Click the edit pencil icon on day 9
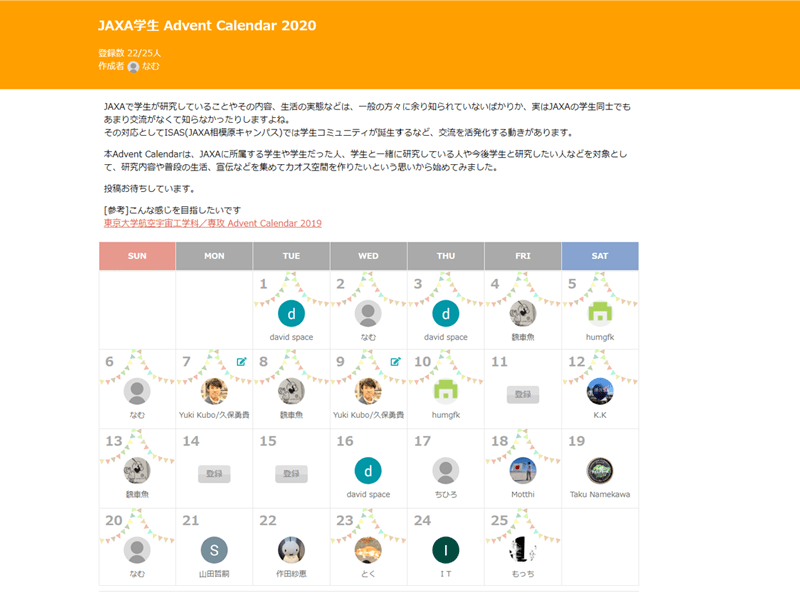This screenshot has height=594, width=800. [x=395, y=362]
